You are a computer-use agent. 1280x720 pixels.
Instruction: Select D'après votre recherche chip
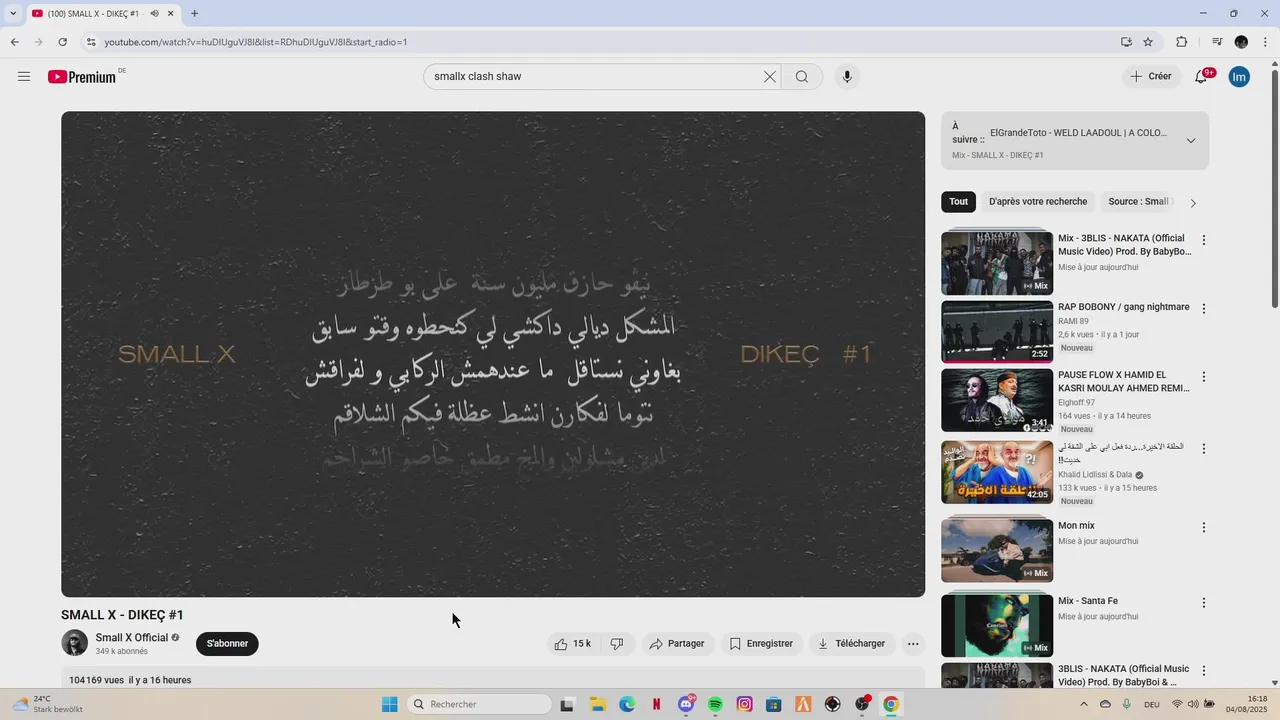click(x=1038, y=202)
